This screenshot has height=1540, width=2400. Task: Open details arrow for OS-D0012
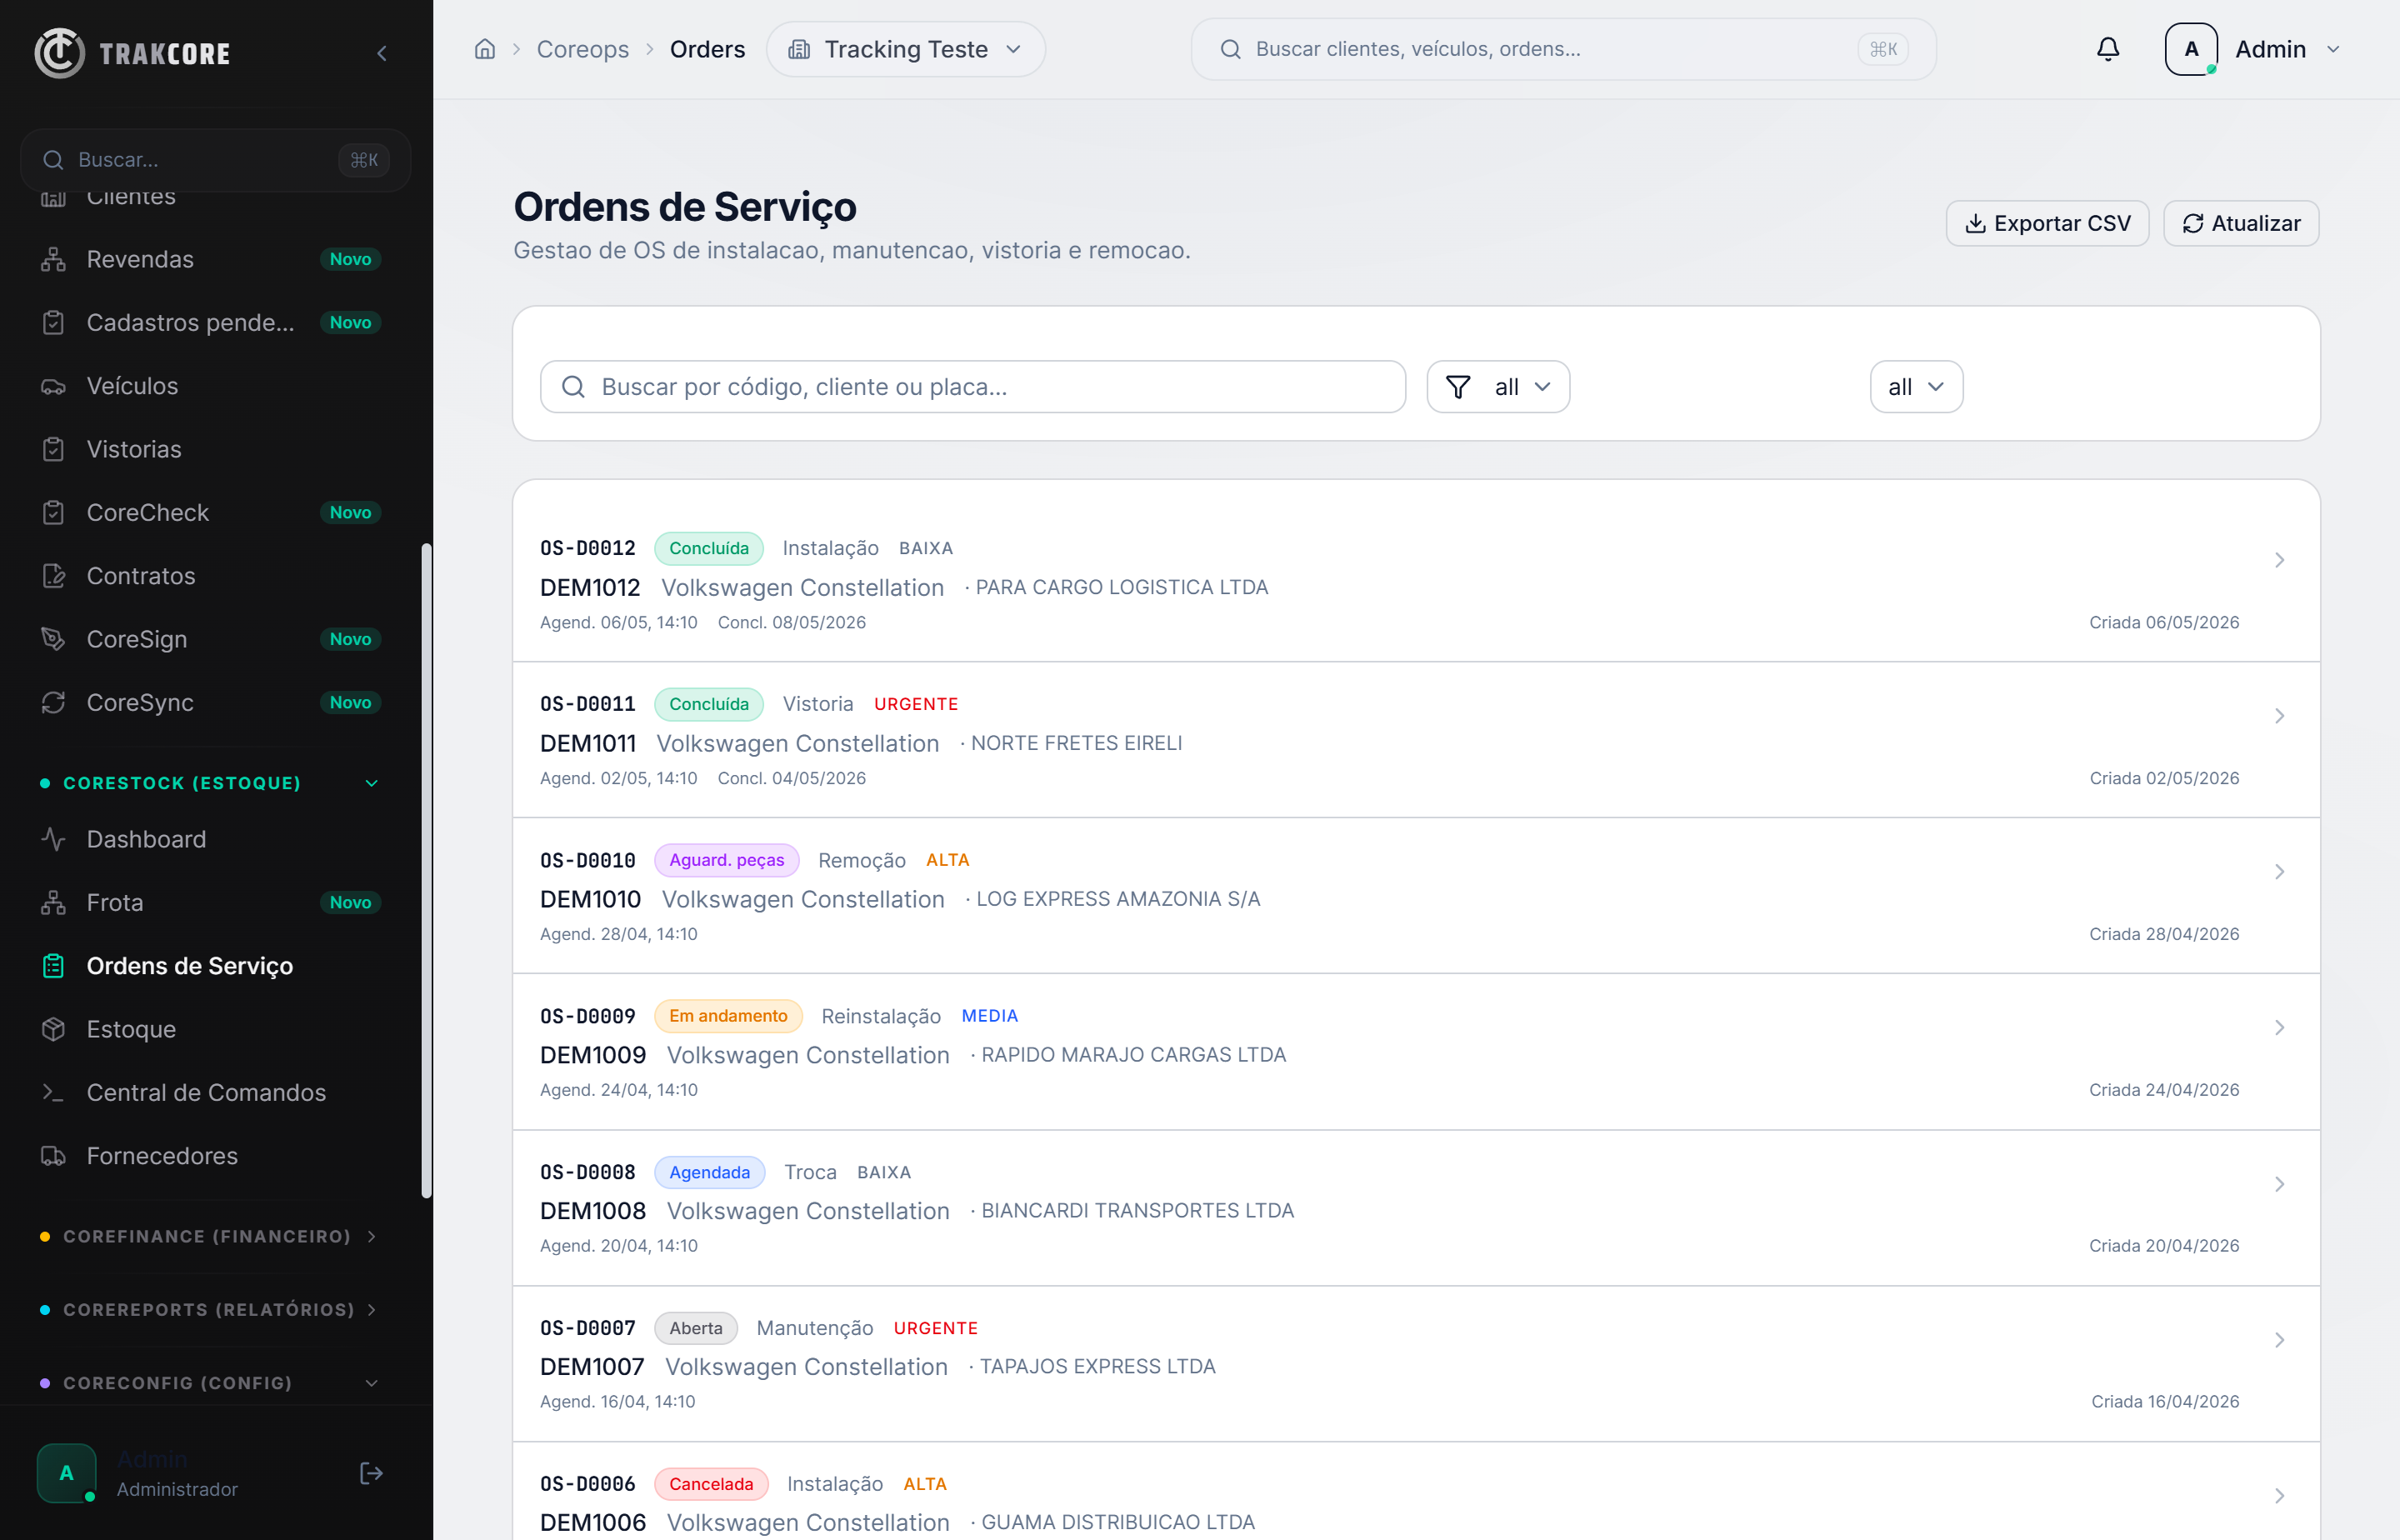[x=2279, y=560]
